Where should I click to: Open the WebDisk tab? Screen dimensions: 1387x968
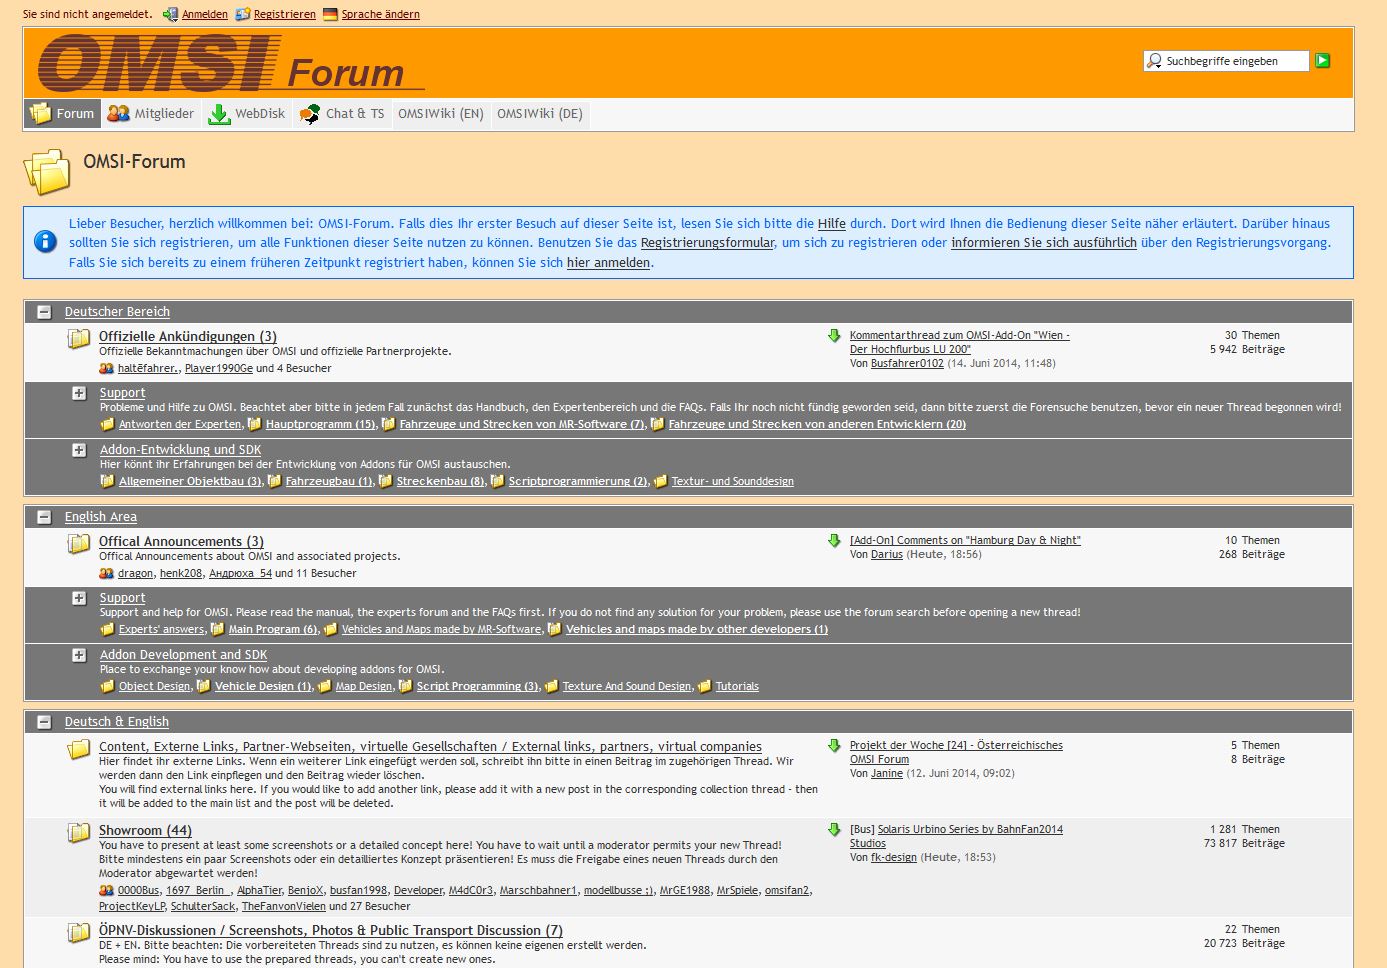(247, 113)
